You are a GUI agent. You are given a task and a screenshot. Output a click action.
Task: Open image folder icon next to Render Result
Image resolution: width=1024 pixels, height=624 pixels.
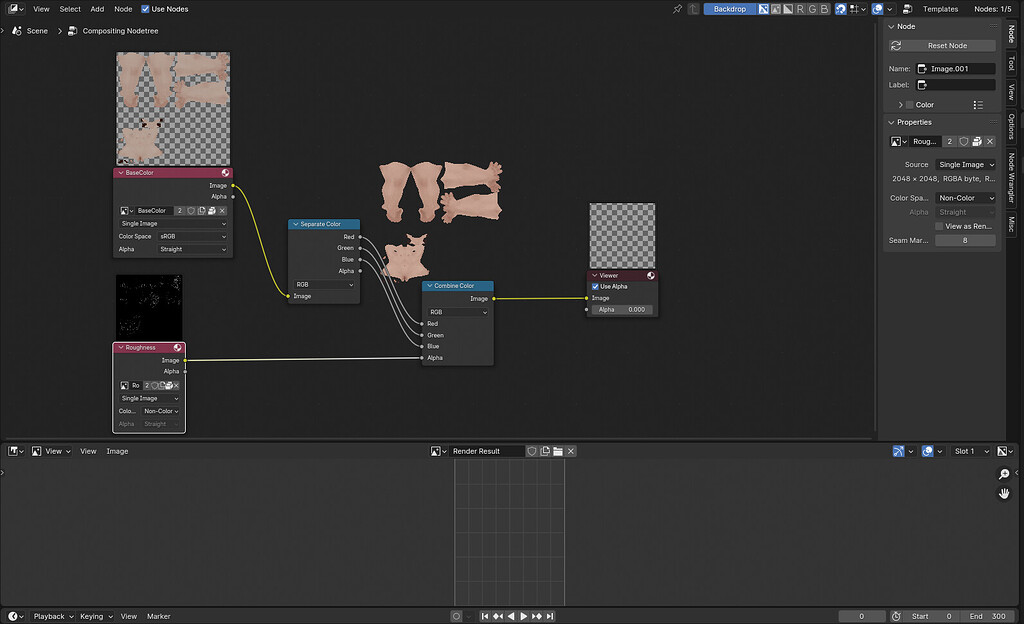coord(558,451)
